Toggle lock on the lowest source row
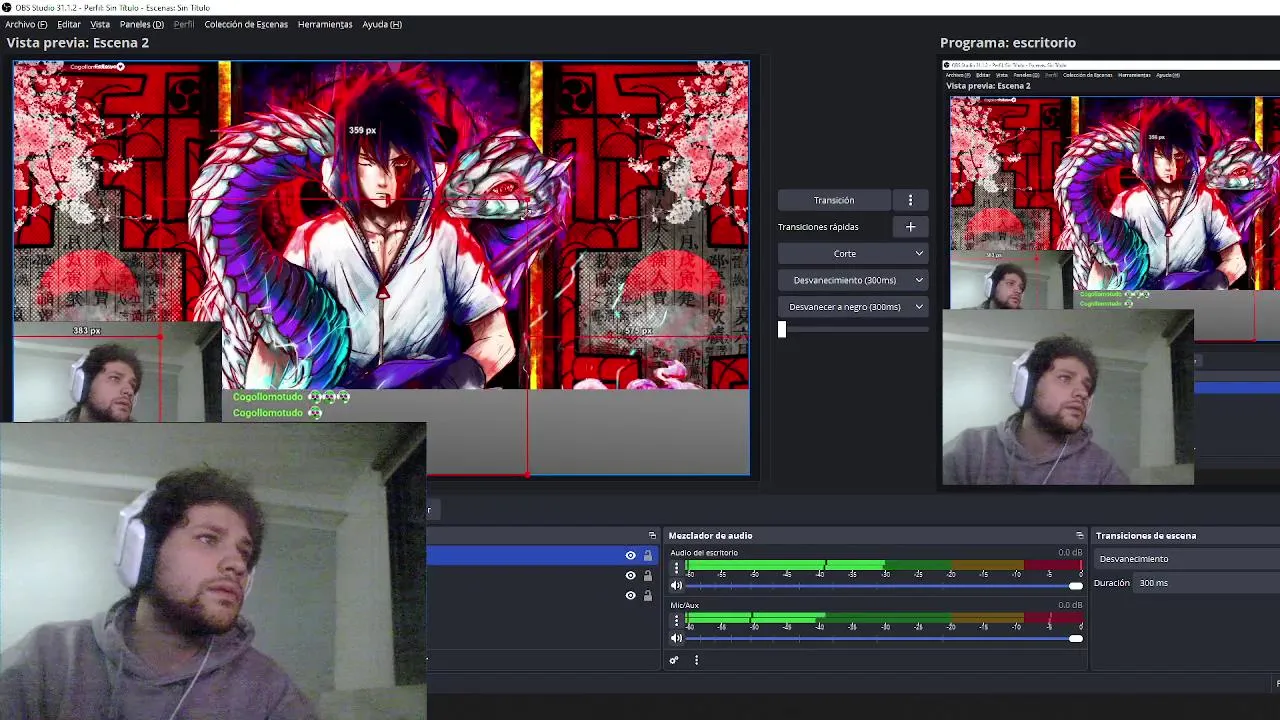 pos(647,595)
